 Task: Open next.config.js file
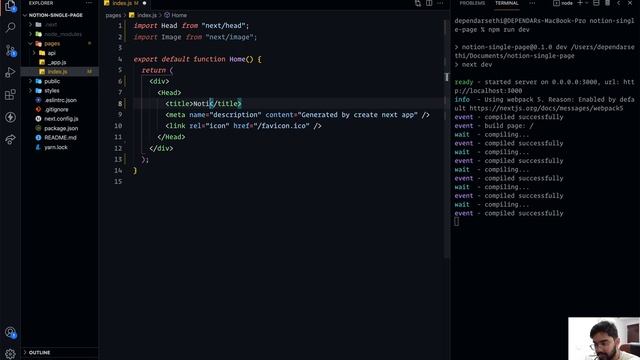pyautogui.click(x=61, y=119)
